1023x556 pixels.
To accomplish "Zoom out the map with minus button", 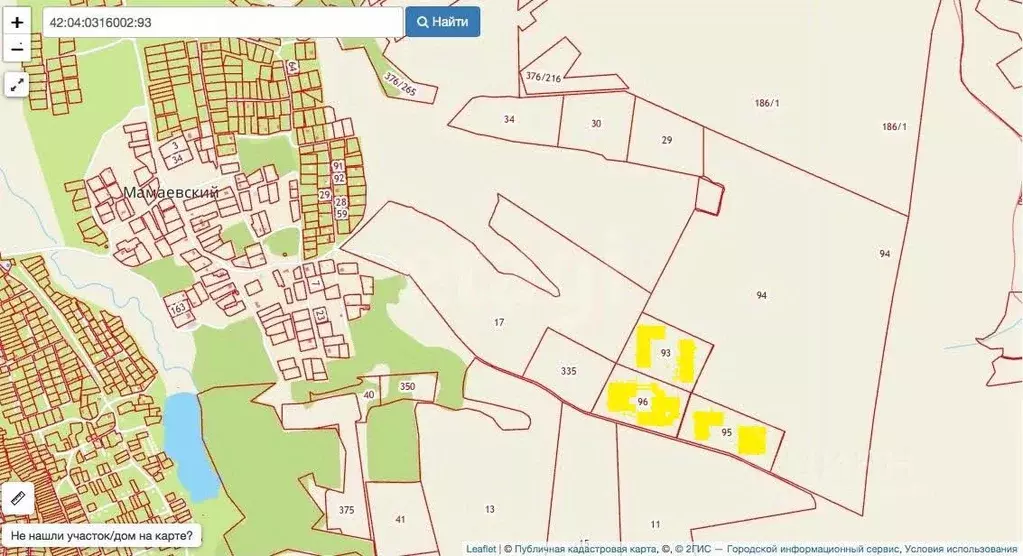I will tap(17, 47).
